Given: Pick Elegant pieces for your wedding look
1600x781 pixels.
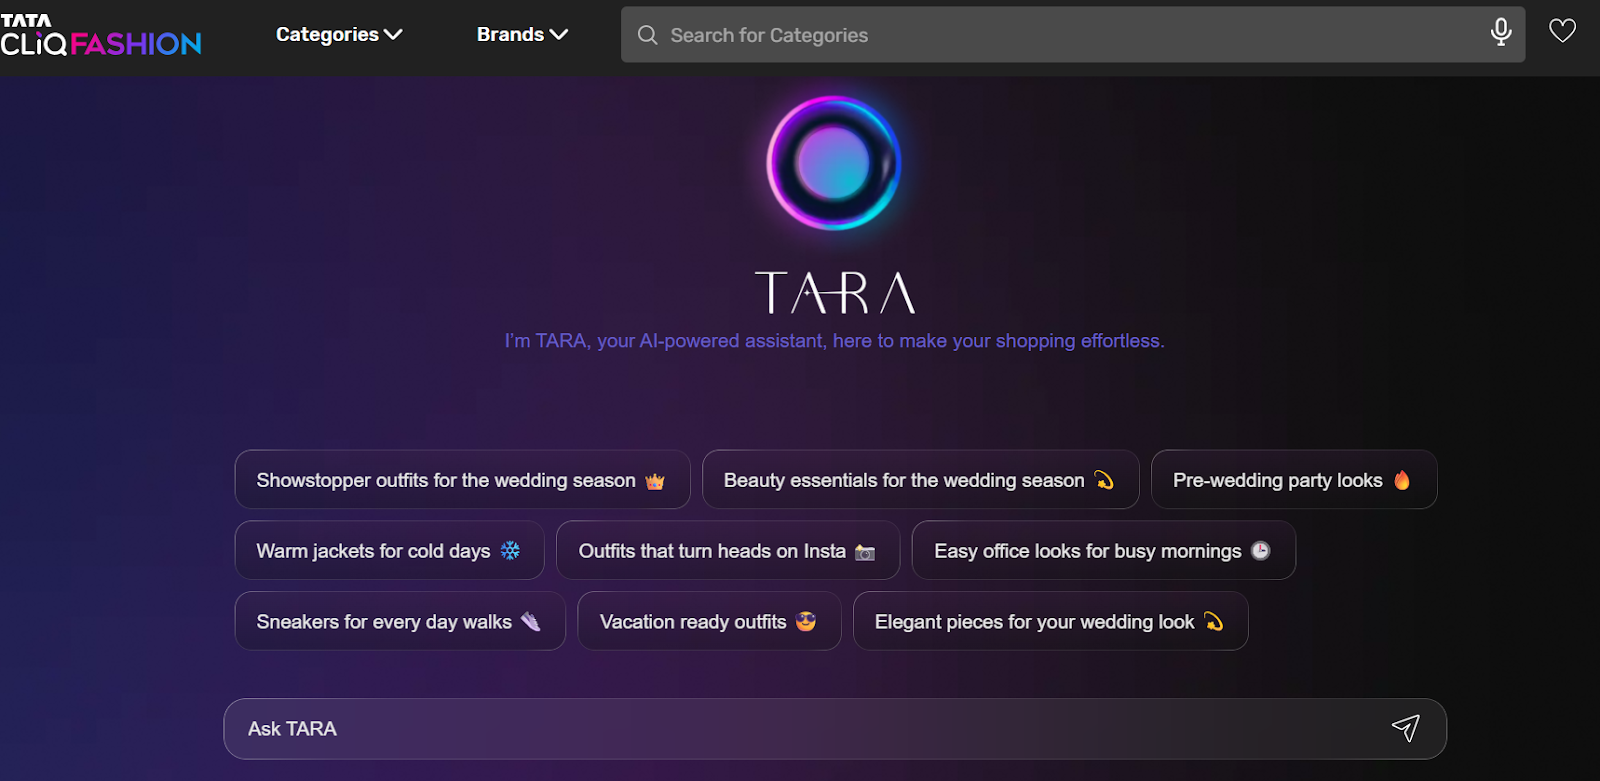Looking at the screenshot, I should click(x=1050, y=622).
